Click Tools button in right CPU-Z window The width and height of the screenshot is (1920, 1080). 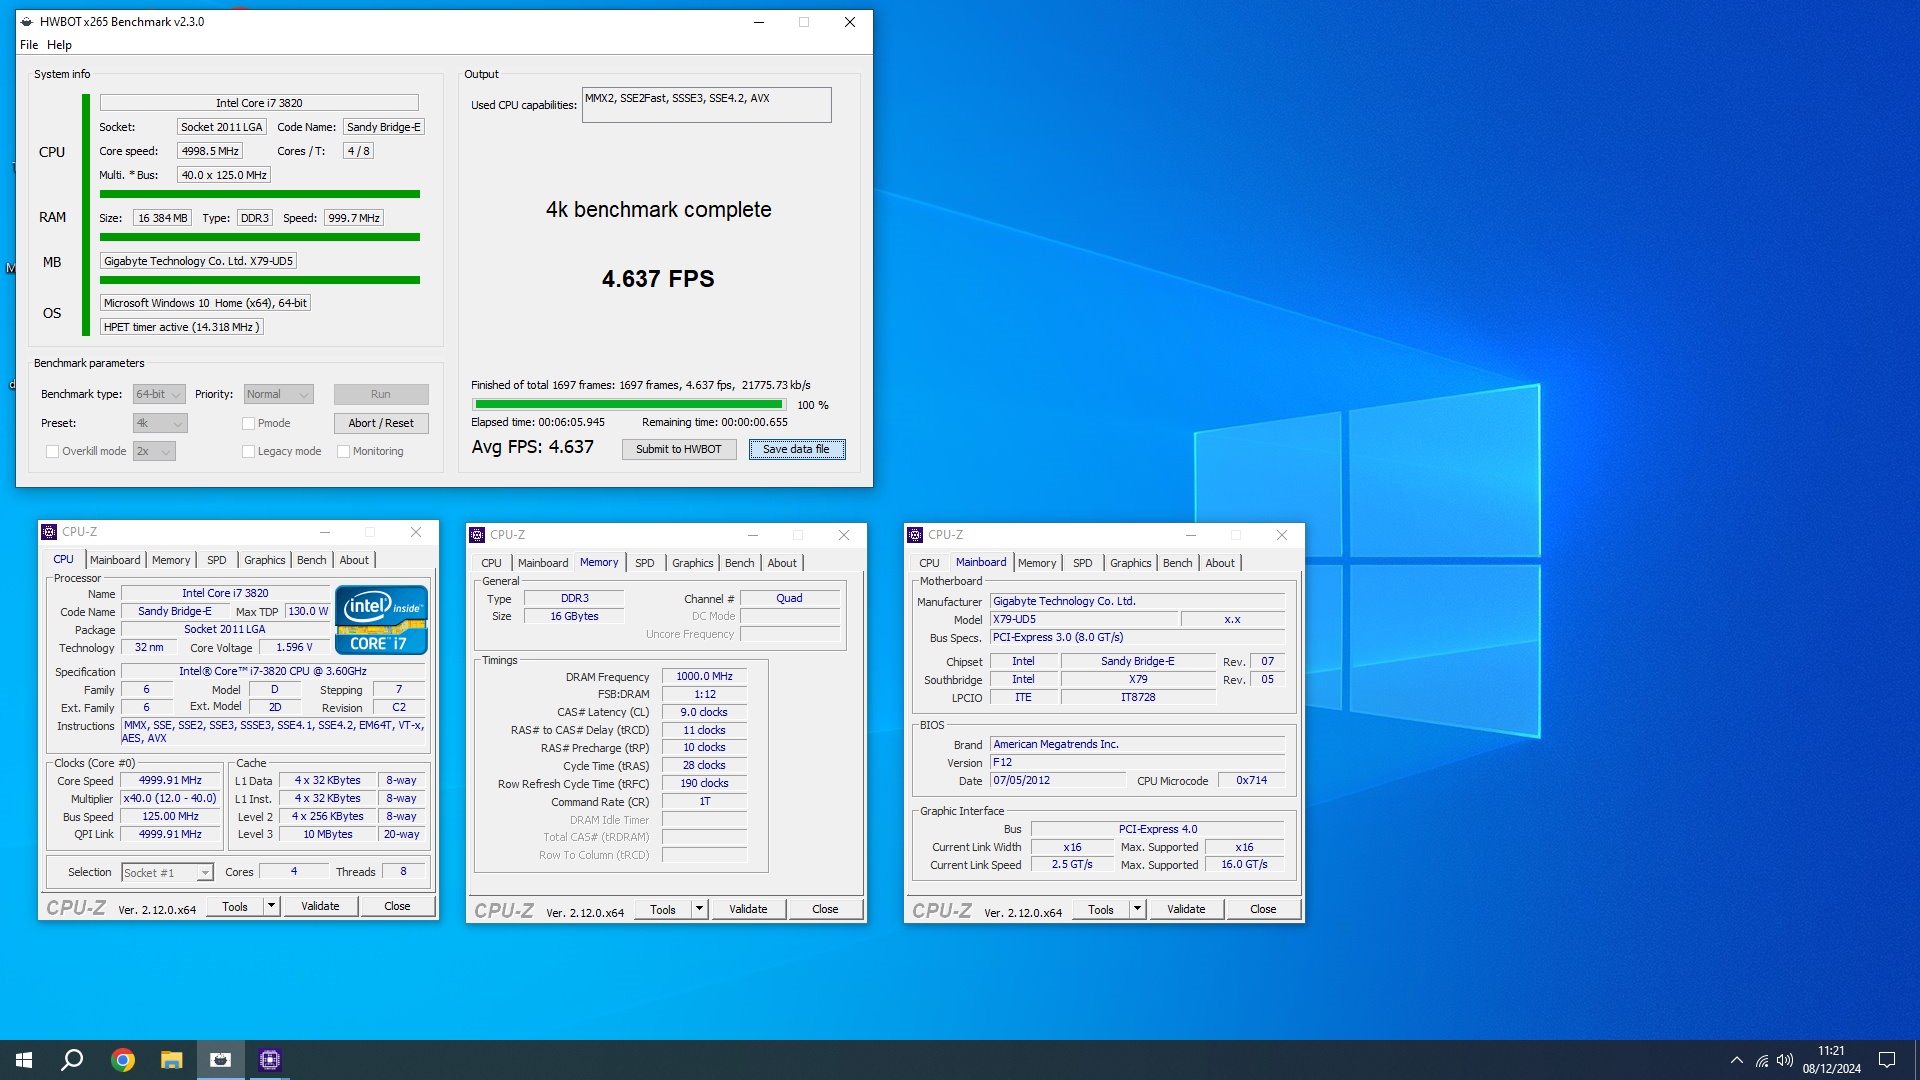pyautogui.click(x=1101, y=909)
